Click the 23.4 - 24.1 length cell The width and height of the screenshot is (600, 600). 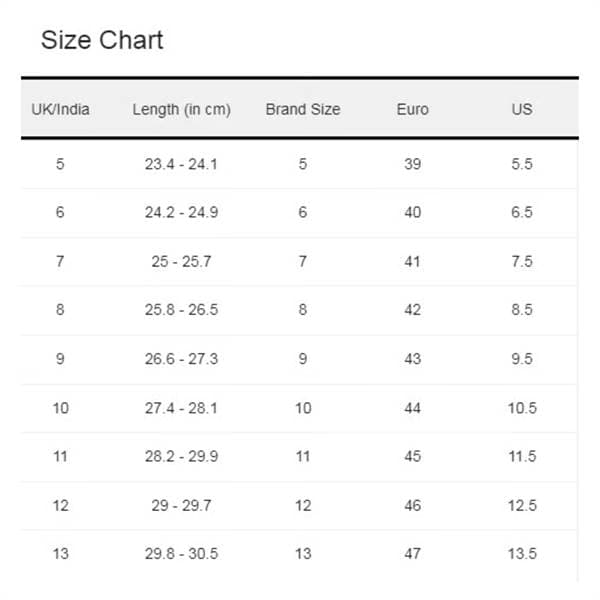[x=181, y=164]
